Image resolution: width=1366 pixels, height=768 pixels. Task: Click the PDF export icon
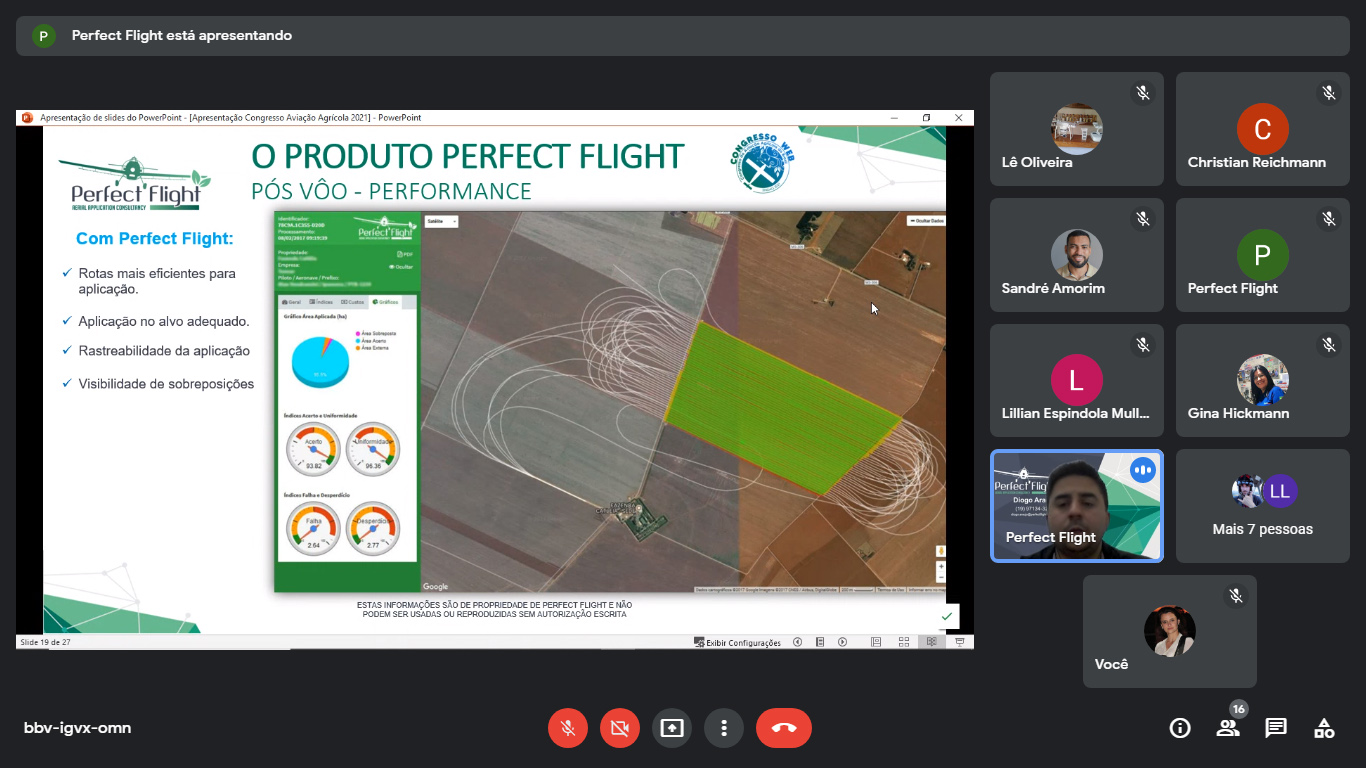click(x=404, y=254)
